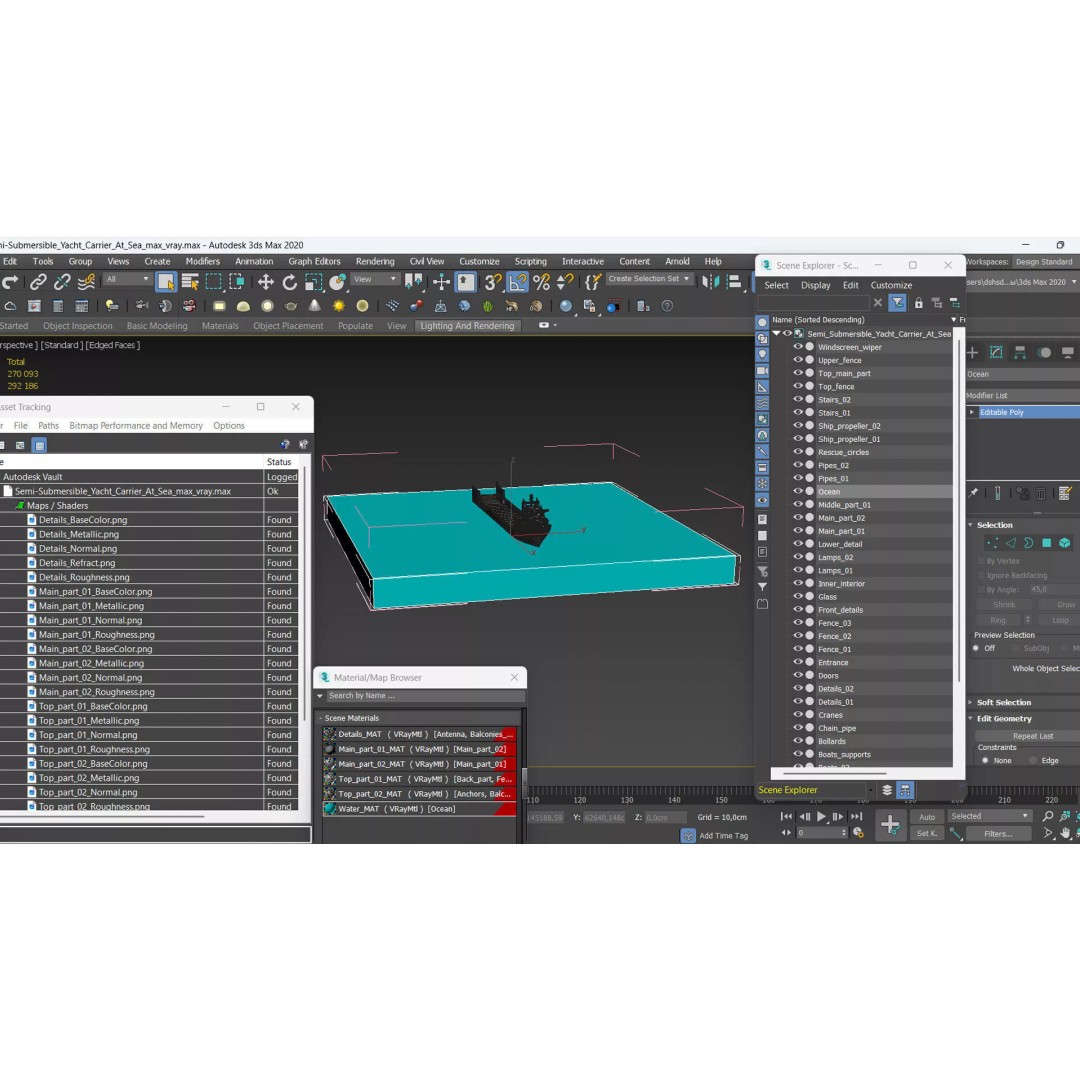This screenshot has height=1080, width=1080.
Task: Open Asset Tracking Paths menu
Action: (x=48, y=426)
